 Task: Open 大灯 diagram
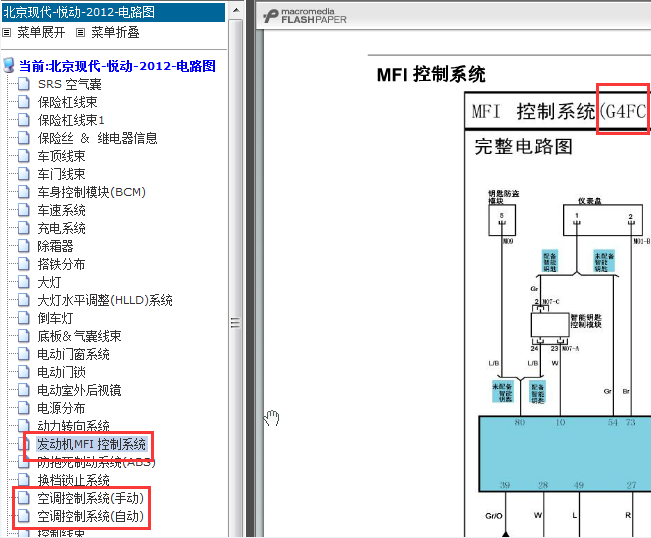click(49, 282)
